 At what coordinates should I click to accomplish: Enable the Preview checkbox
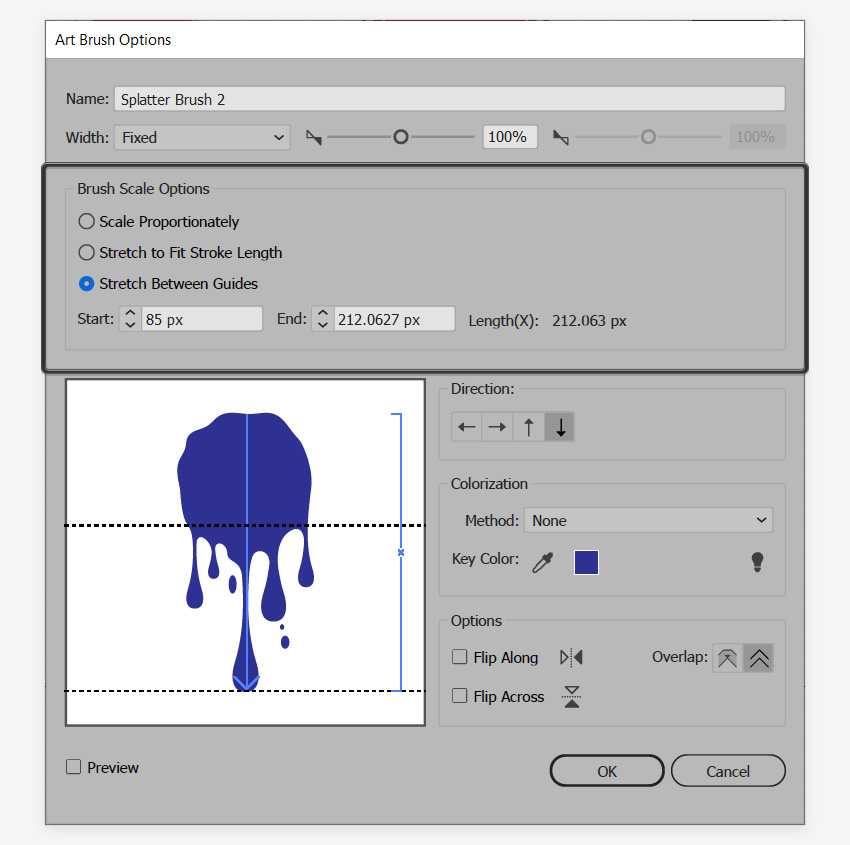[73, 767]
